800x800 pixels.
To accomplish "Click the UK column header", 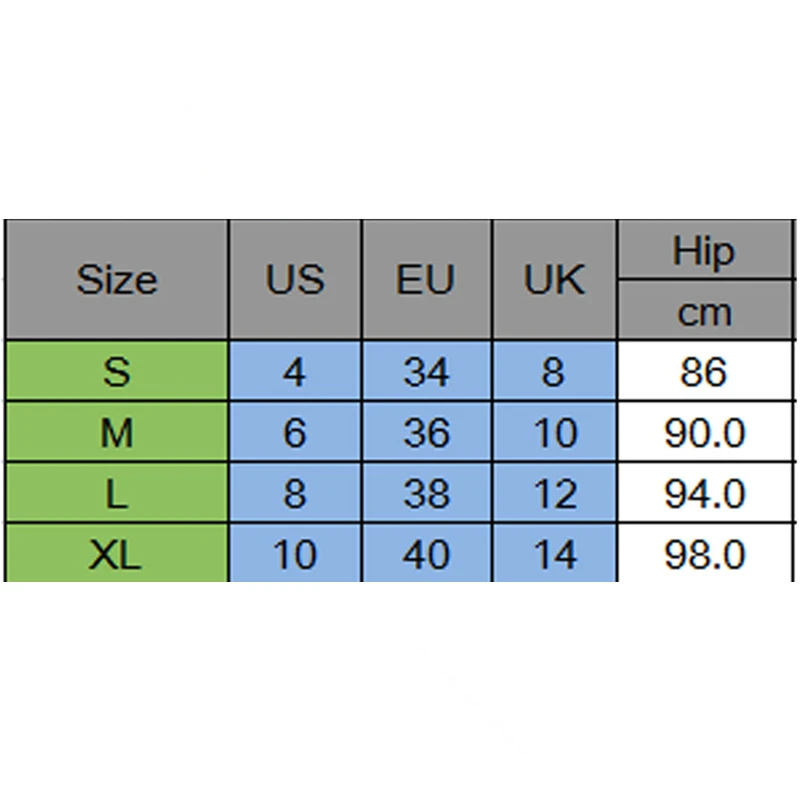I will (554, 280).
